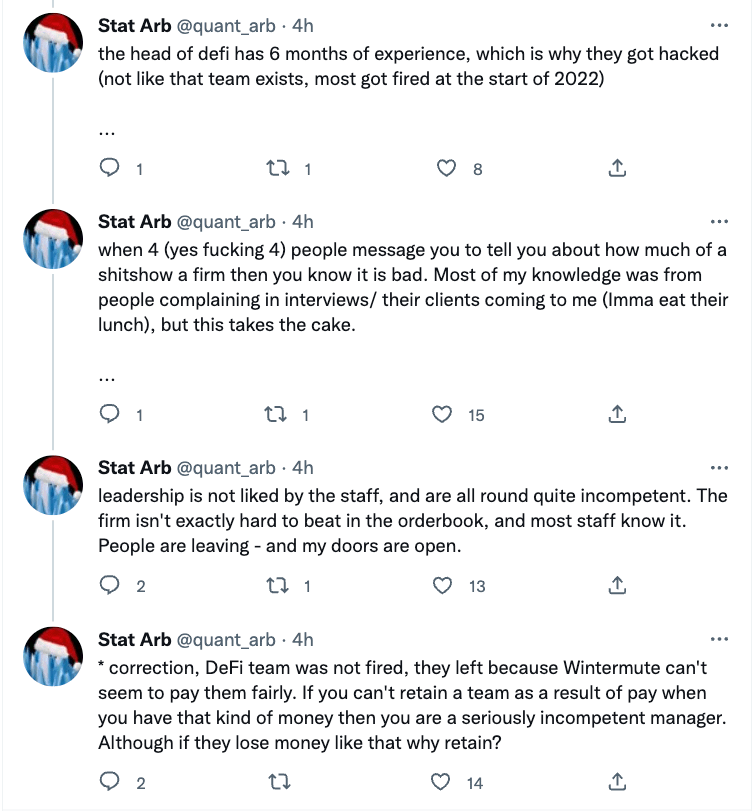Open Stat Arb name on correction tweet
754x811 pixels.
134,640
